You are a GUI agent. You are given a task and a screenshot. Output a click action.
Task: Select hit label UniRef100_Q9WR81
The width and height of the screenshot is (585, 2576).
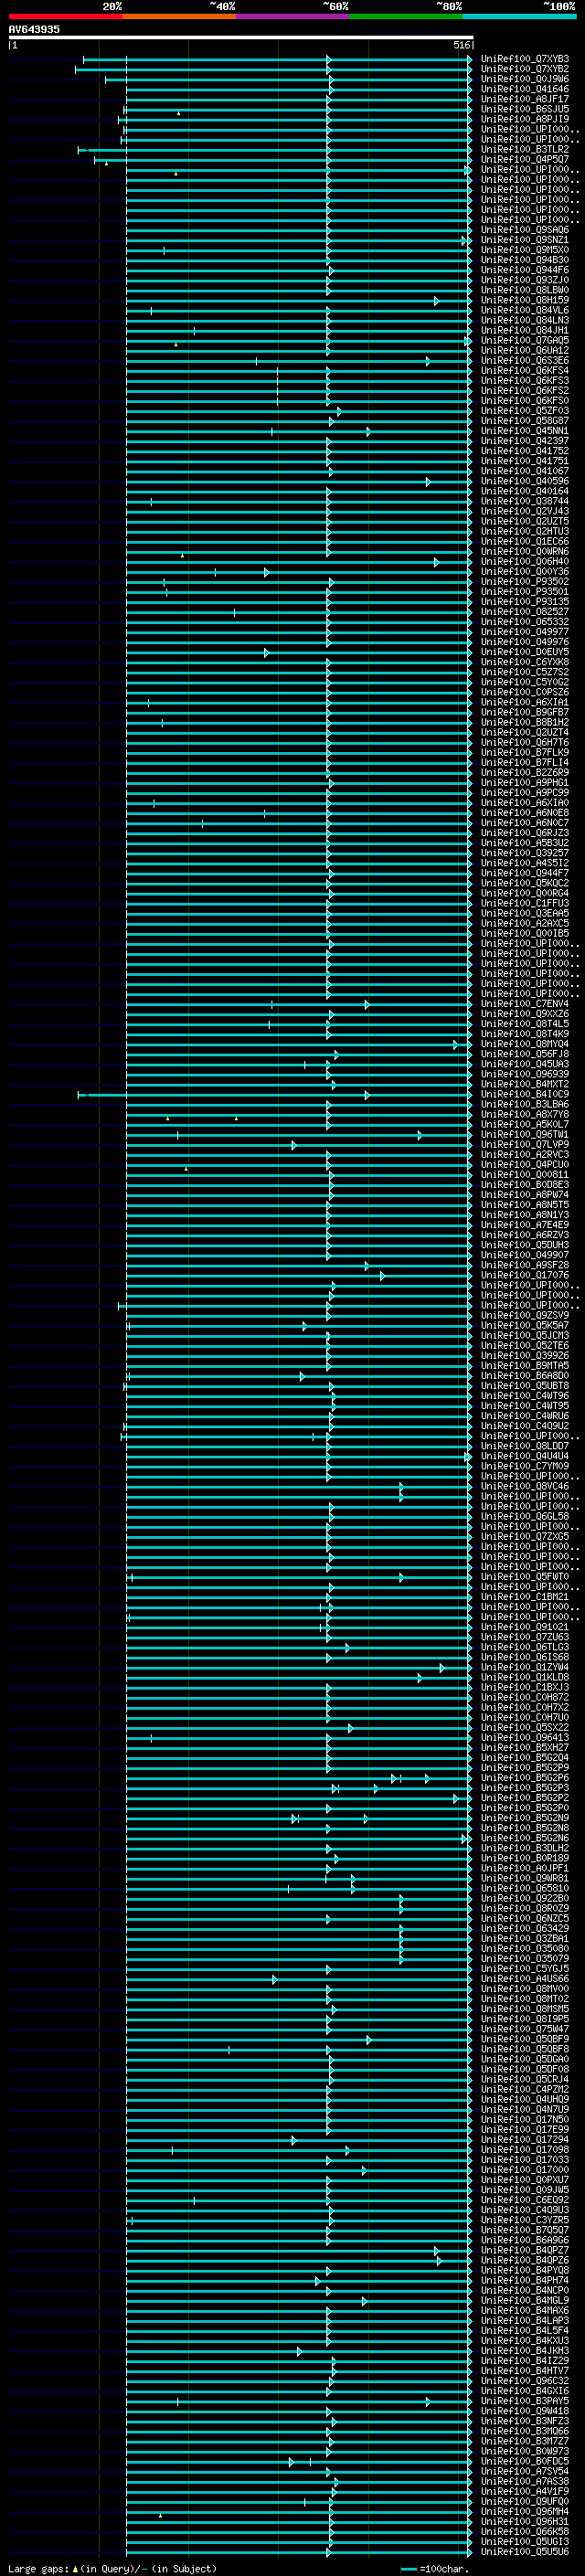coord(525,1878)
